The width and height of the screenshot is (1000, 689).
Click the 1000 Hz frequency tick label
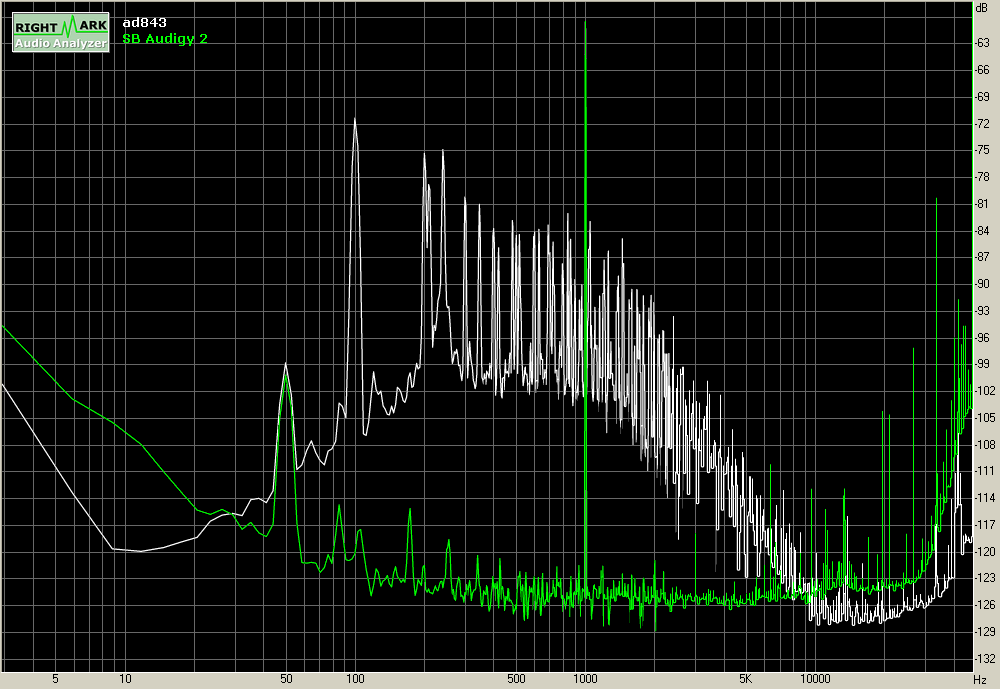point(585,679)
